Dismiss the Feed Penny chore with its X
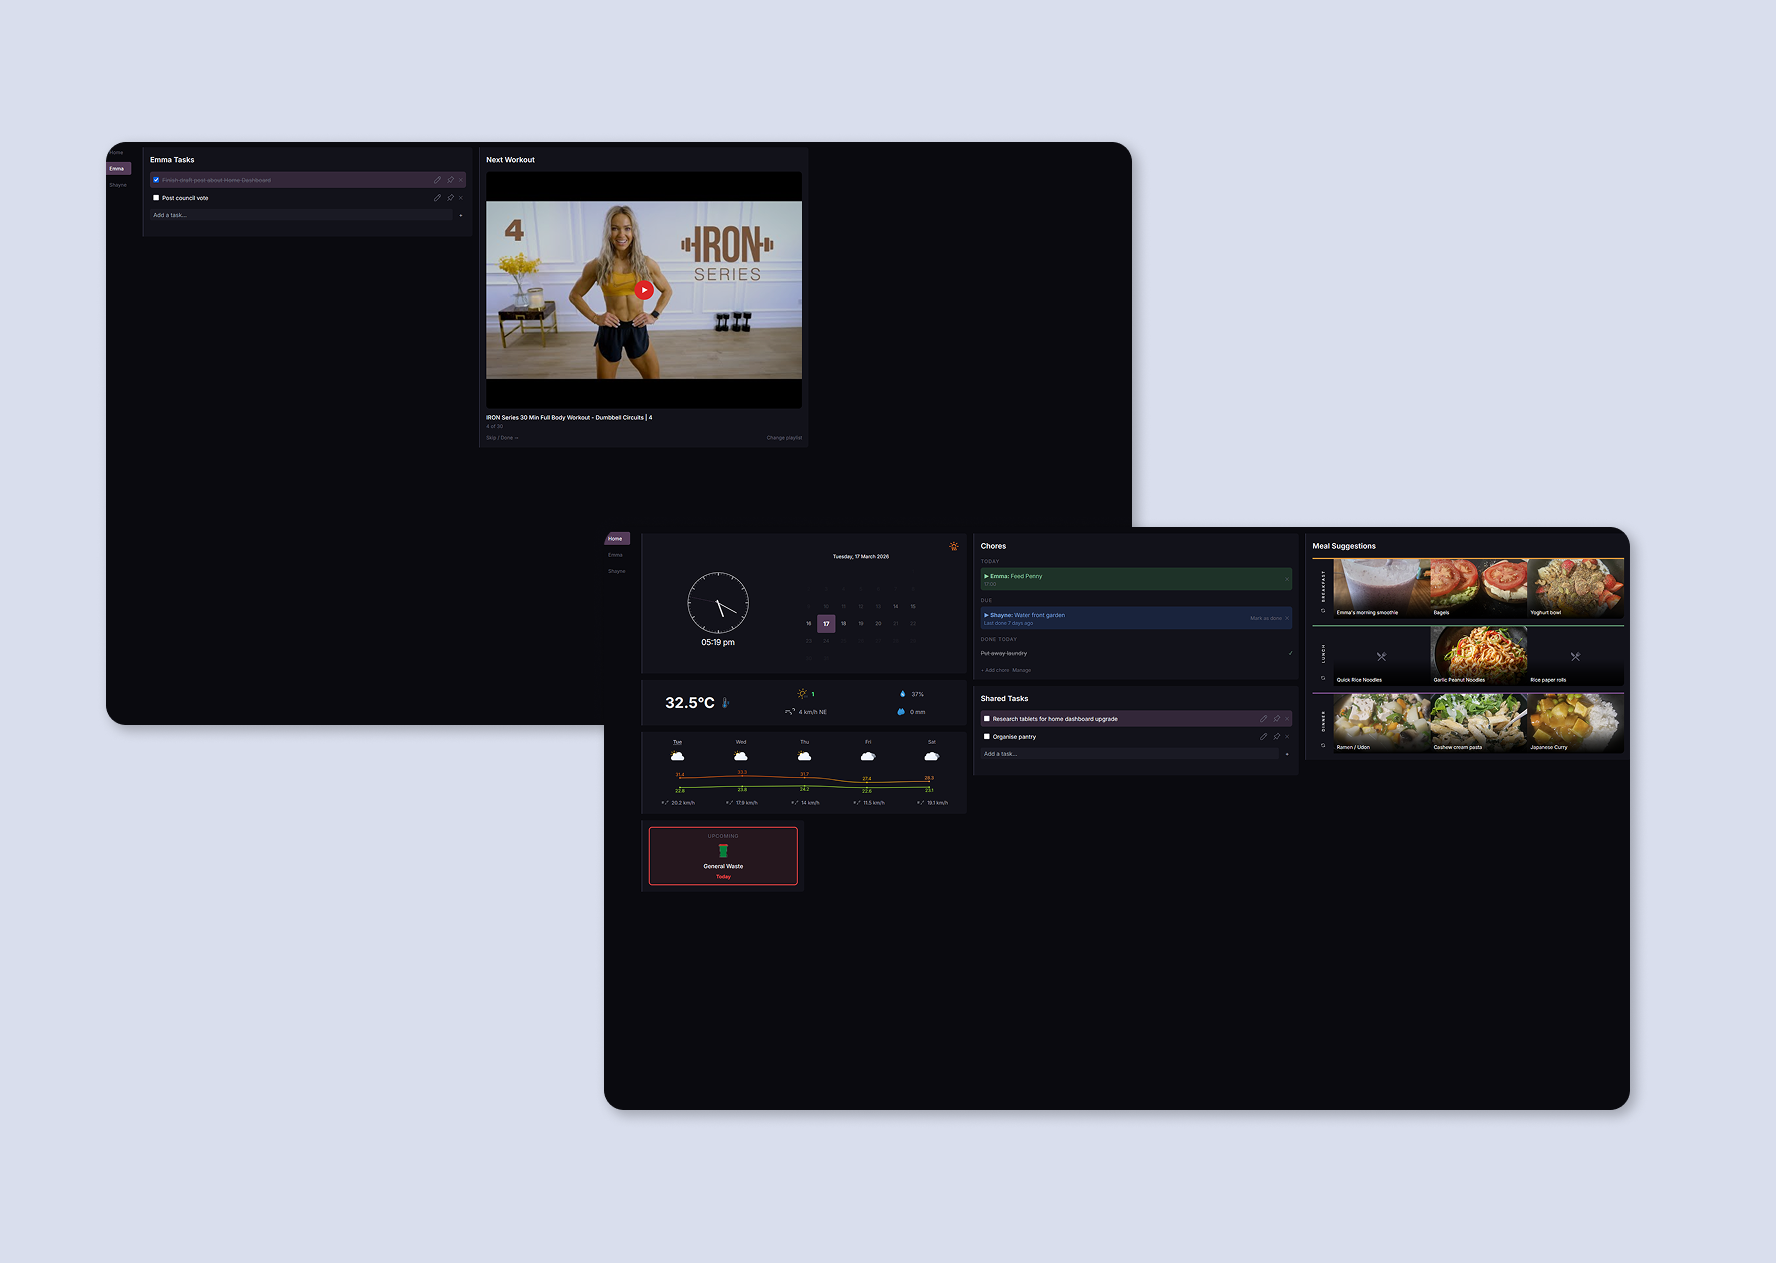Viewport: 1776px width, 1263px height. (1287, 578)
